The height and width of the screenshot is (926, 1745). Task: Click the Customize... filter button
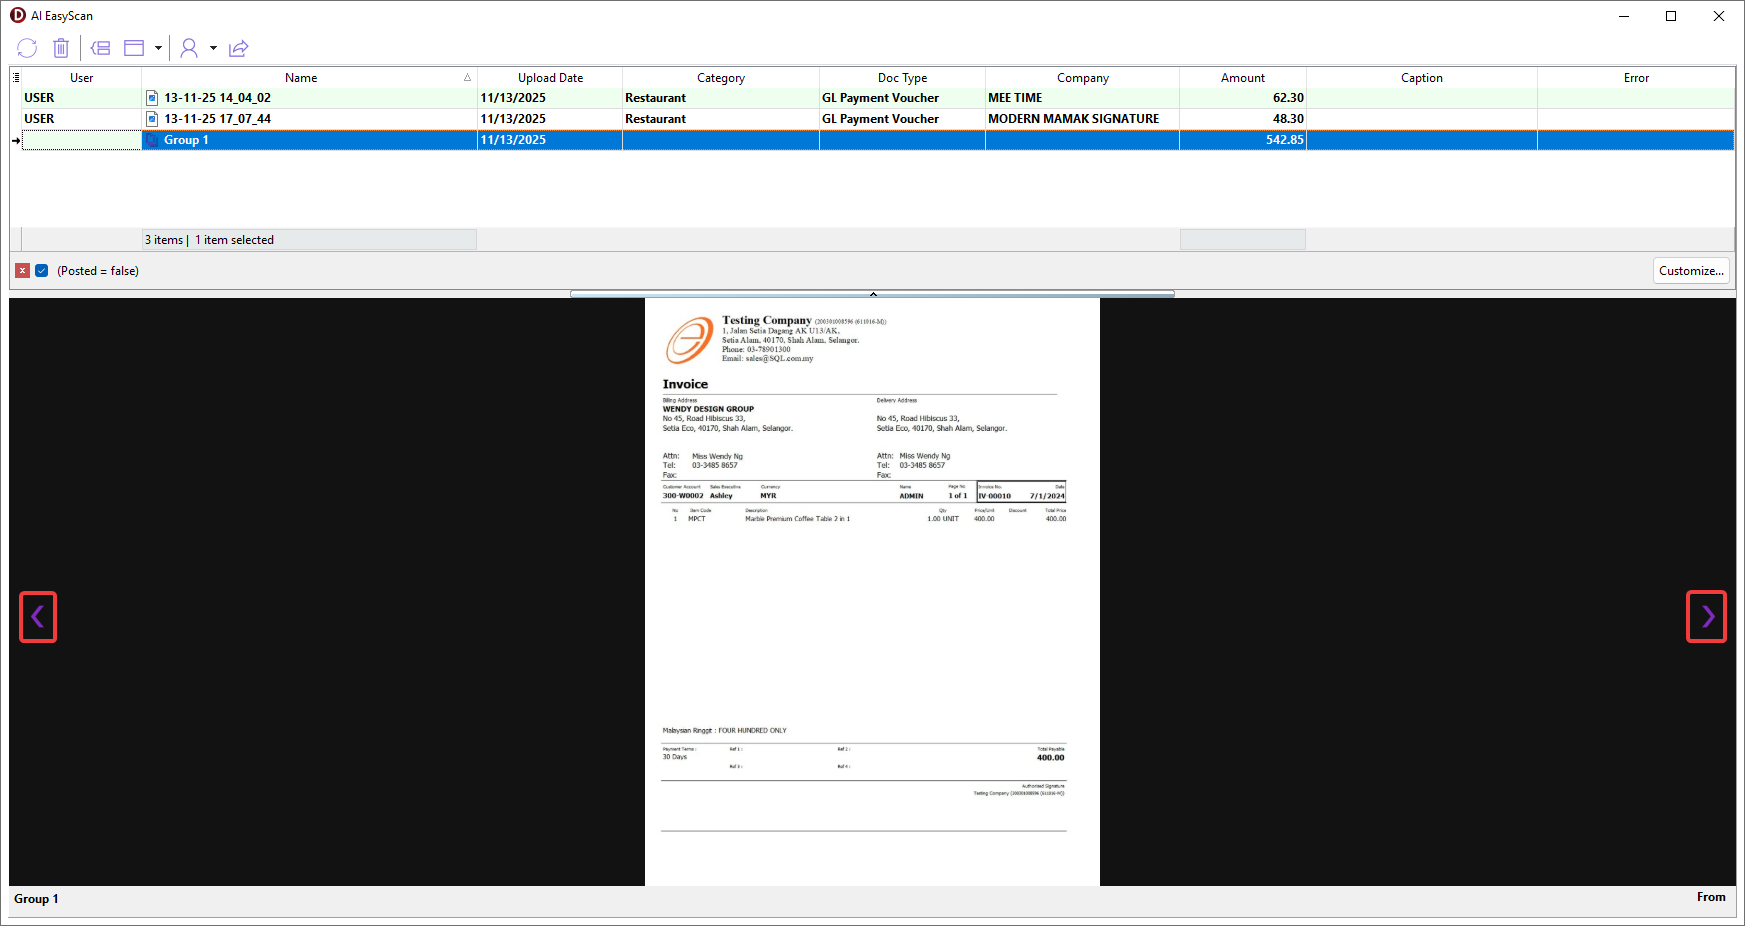coord(1690,271)
